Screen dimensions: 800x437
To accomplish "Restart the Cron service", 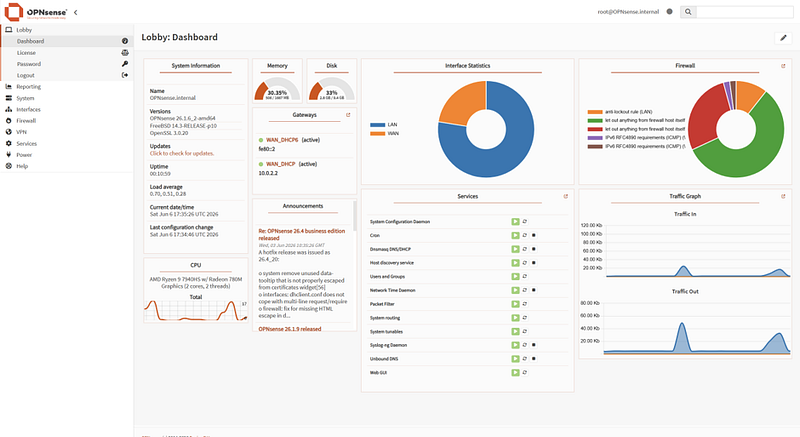I will pos(524,236).
